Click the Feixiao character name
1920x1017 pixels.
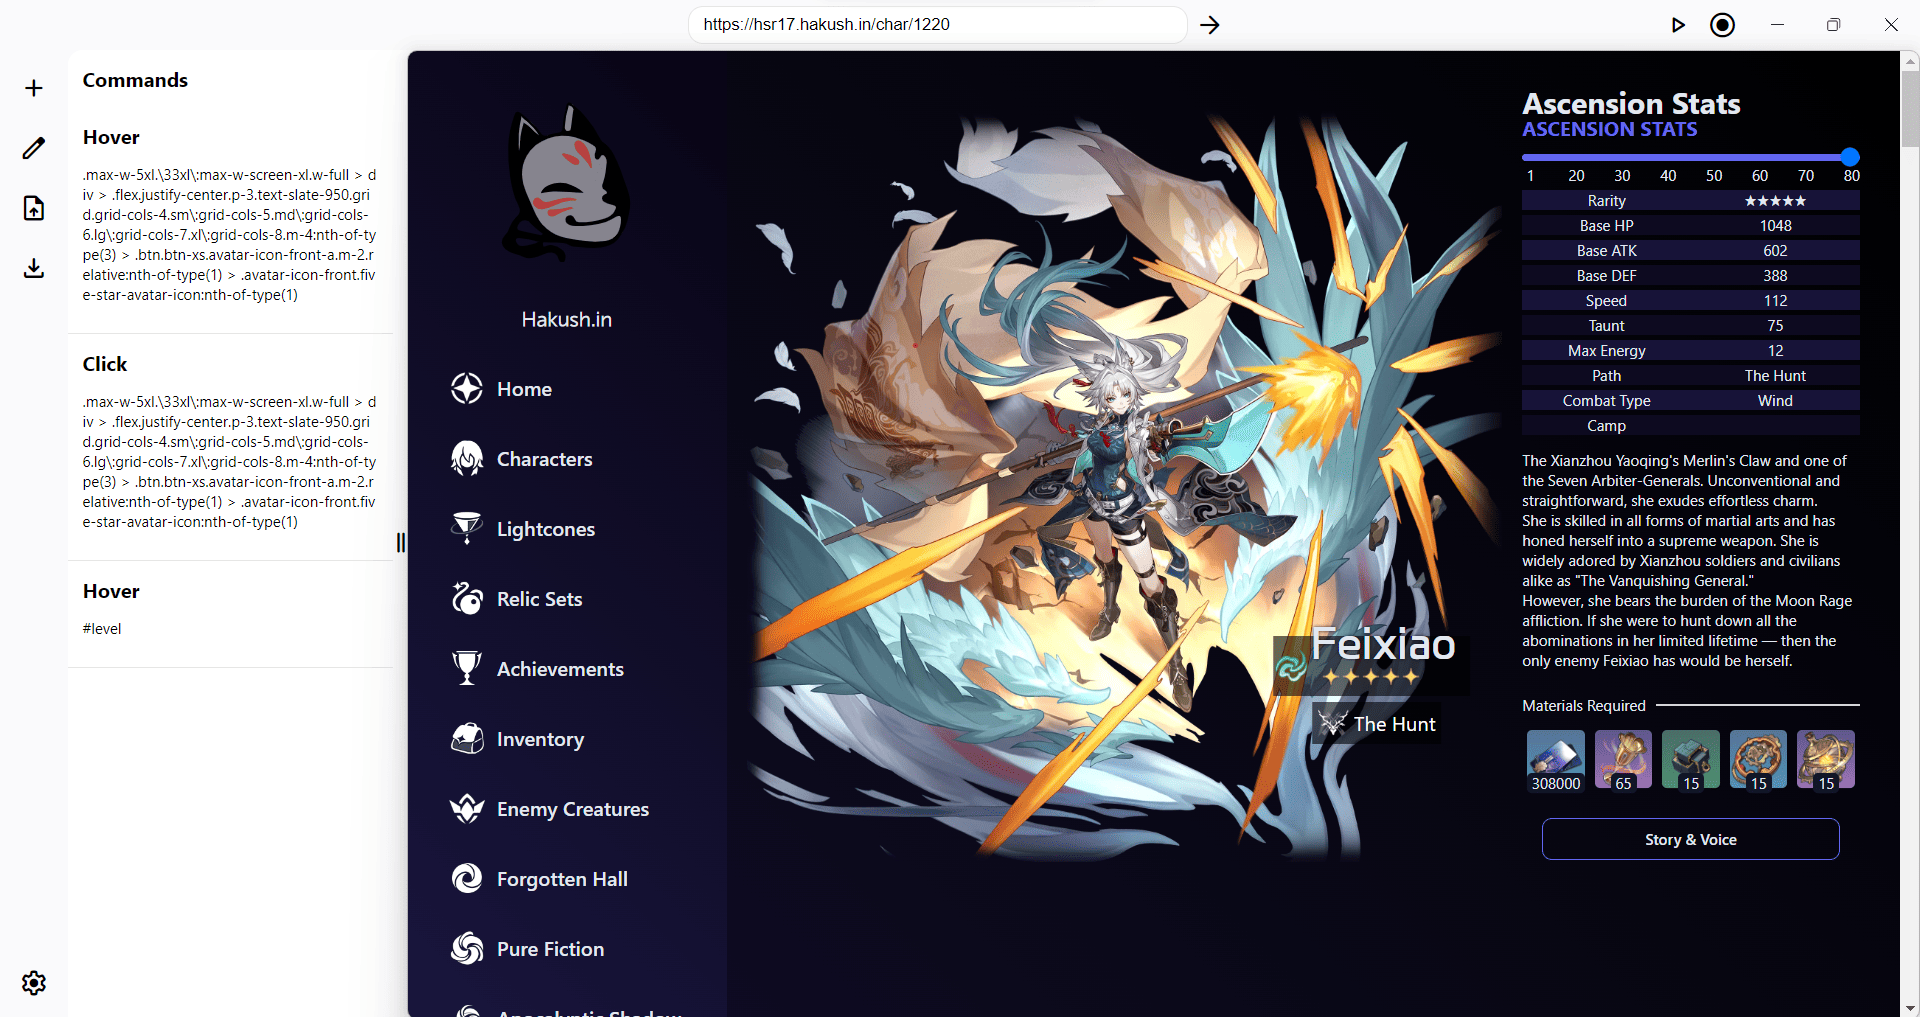pyautogui.click(x=1384, y=644)
